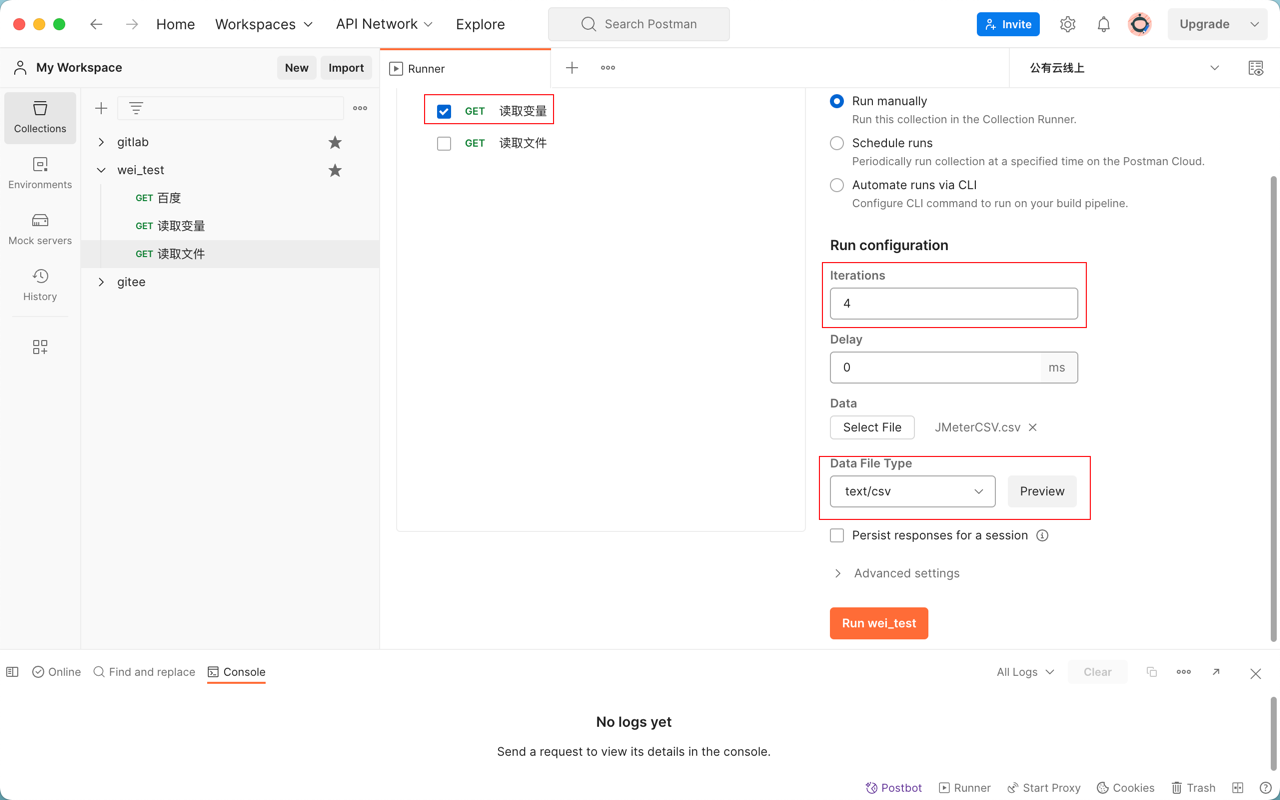Check the 读取文件 request checkbox
Screen dimensions: 1280x800
point(444,143)
